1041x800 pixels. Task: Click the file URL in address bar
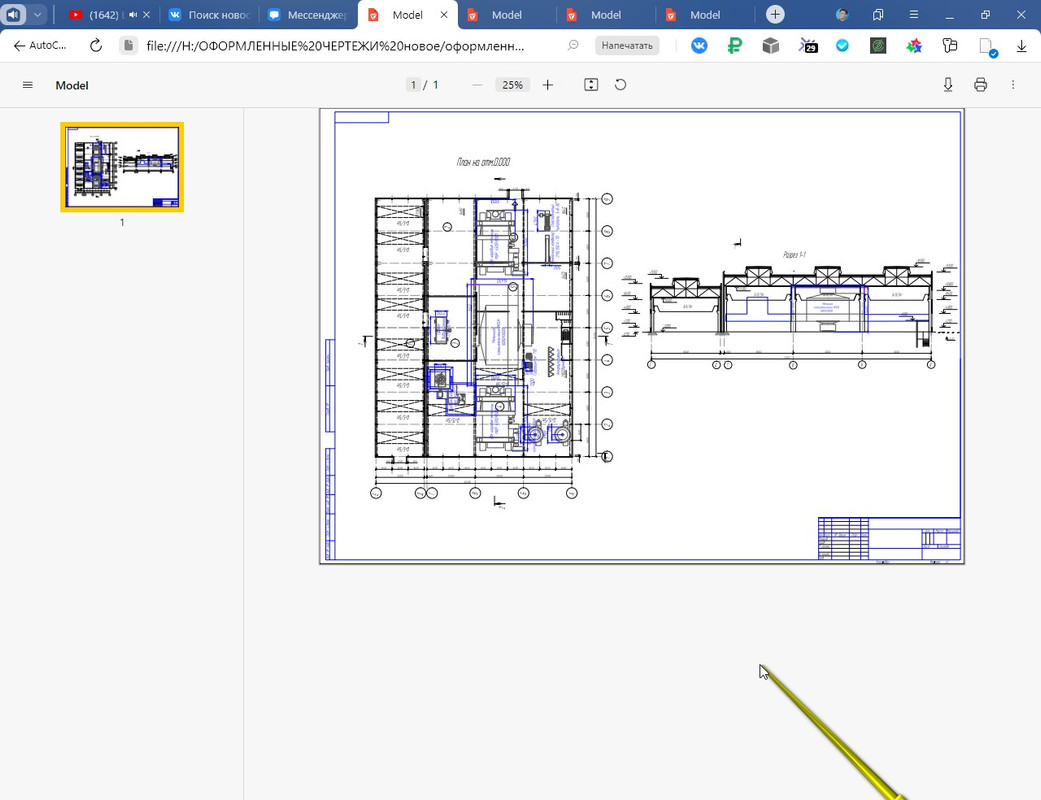click(335, 46)
